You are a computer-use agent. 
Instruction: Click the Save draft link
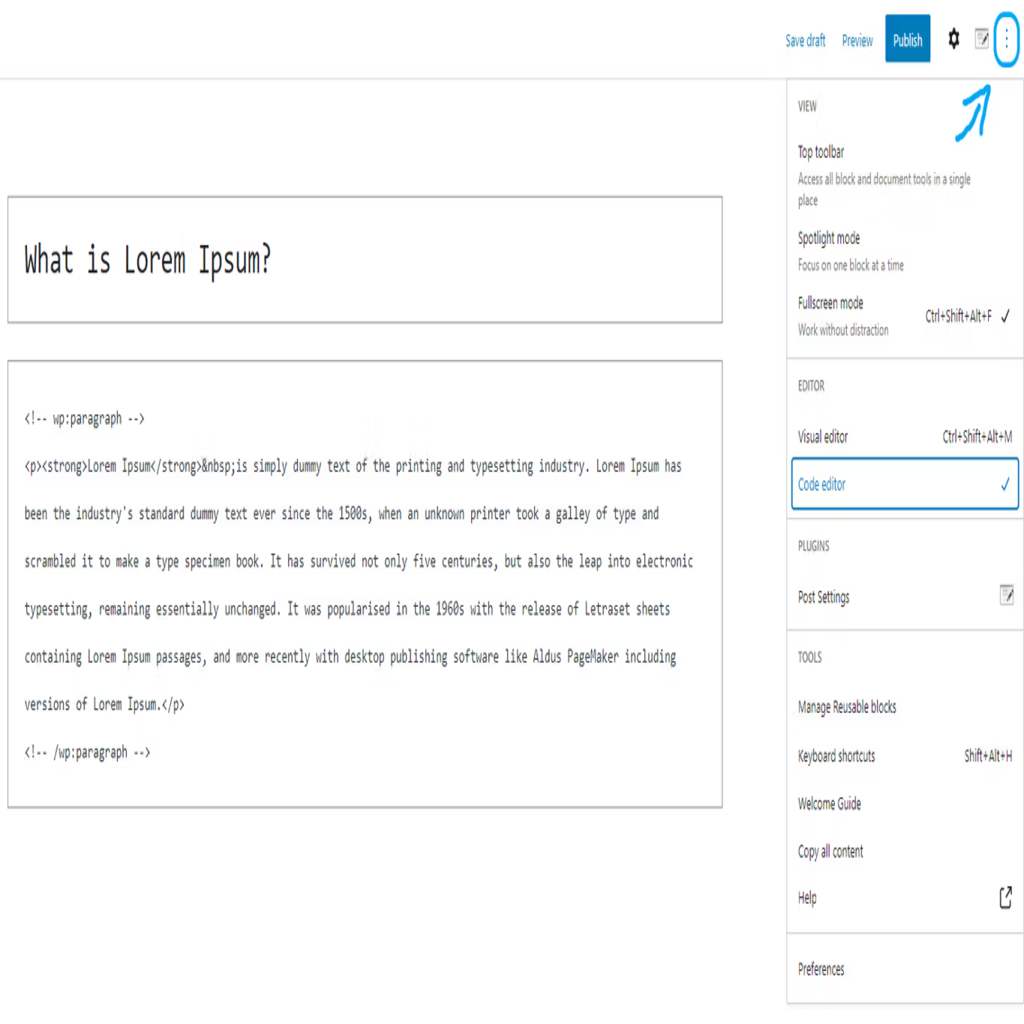tap(805, 40)
